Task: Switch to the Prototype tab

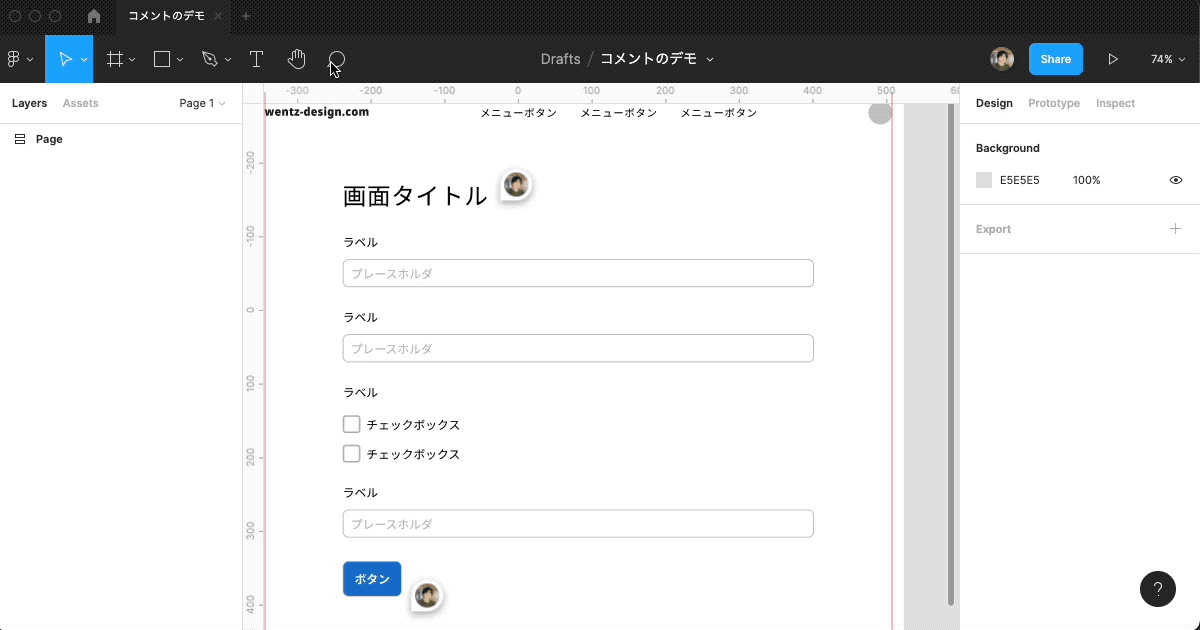Action: click(x=1054, y=103)
